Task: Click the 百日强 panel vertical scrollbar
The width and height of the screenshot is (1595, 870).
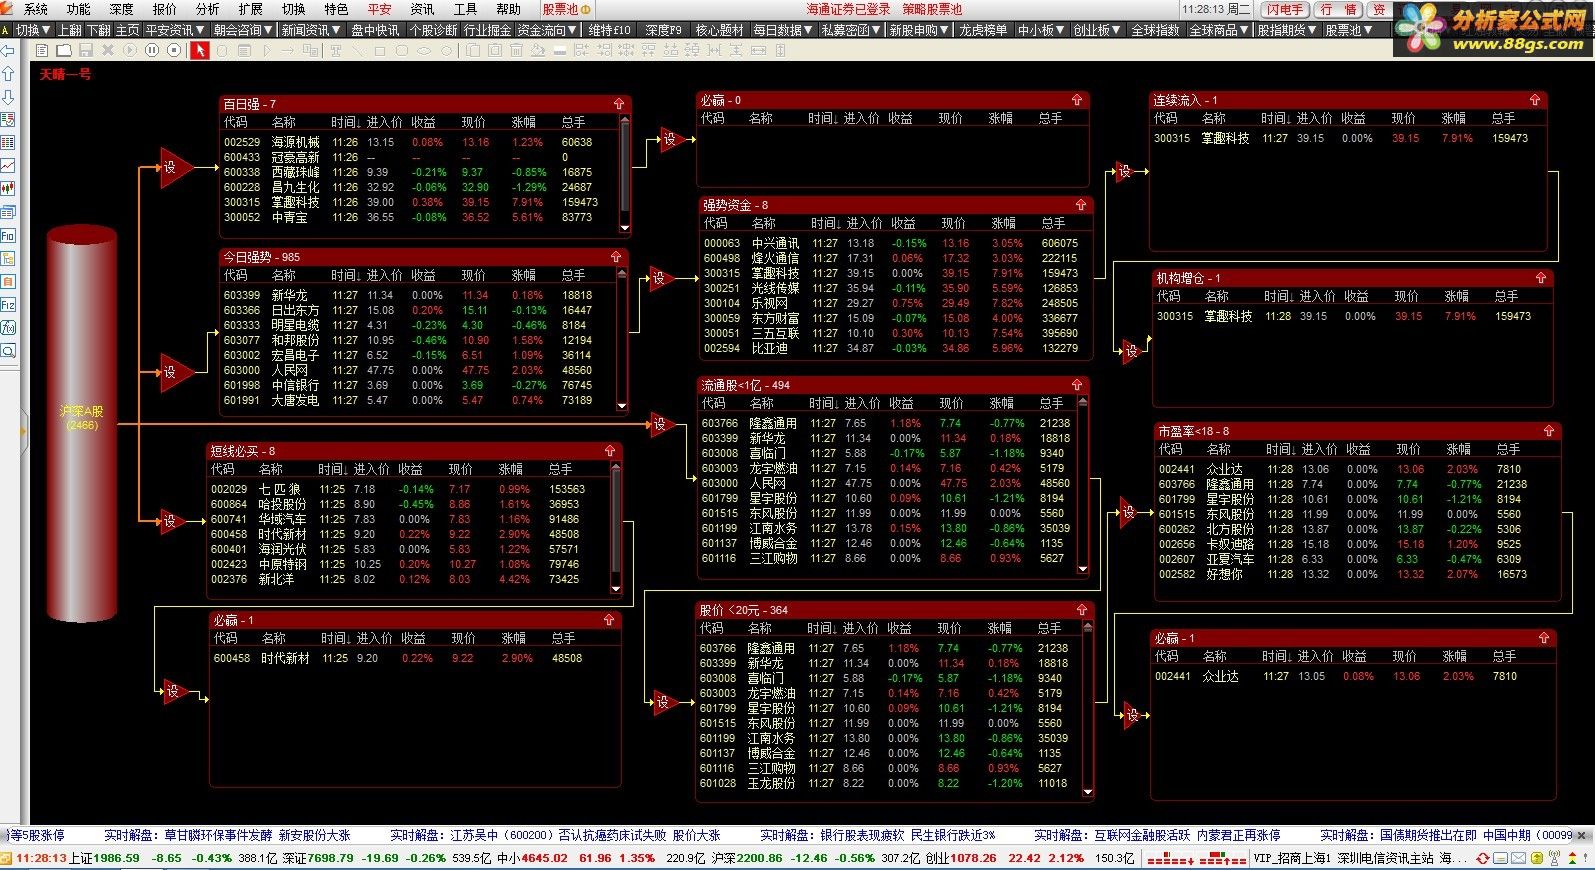Action: pyautogui.click(x=625, y=174)
